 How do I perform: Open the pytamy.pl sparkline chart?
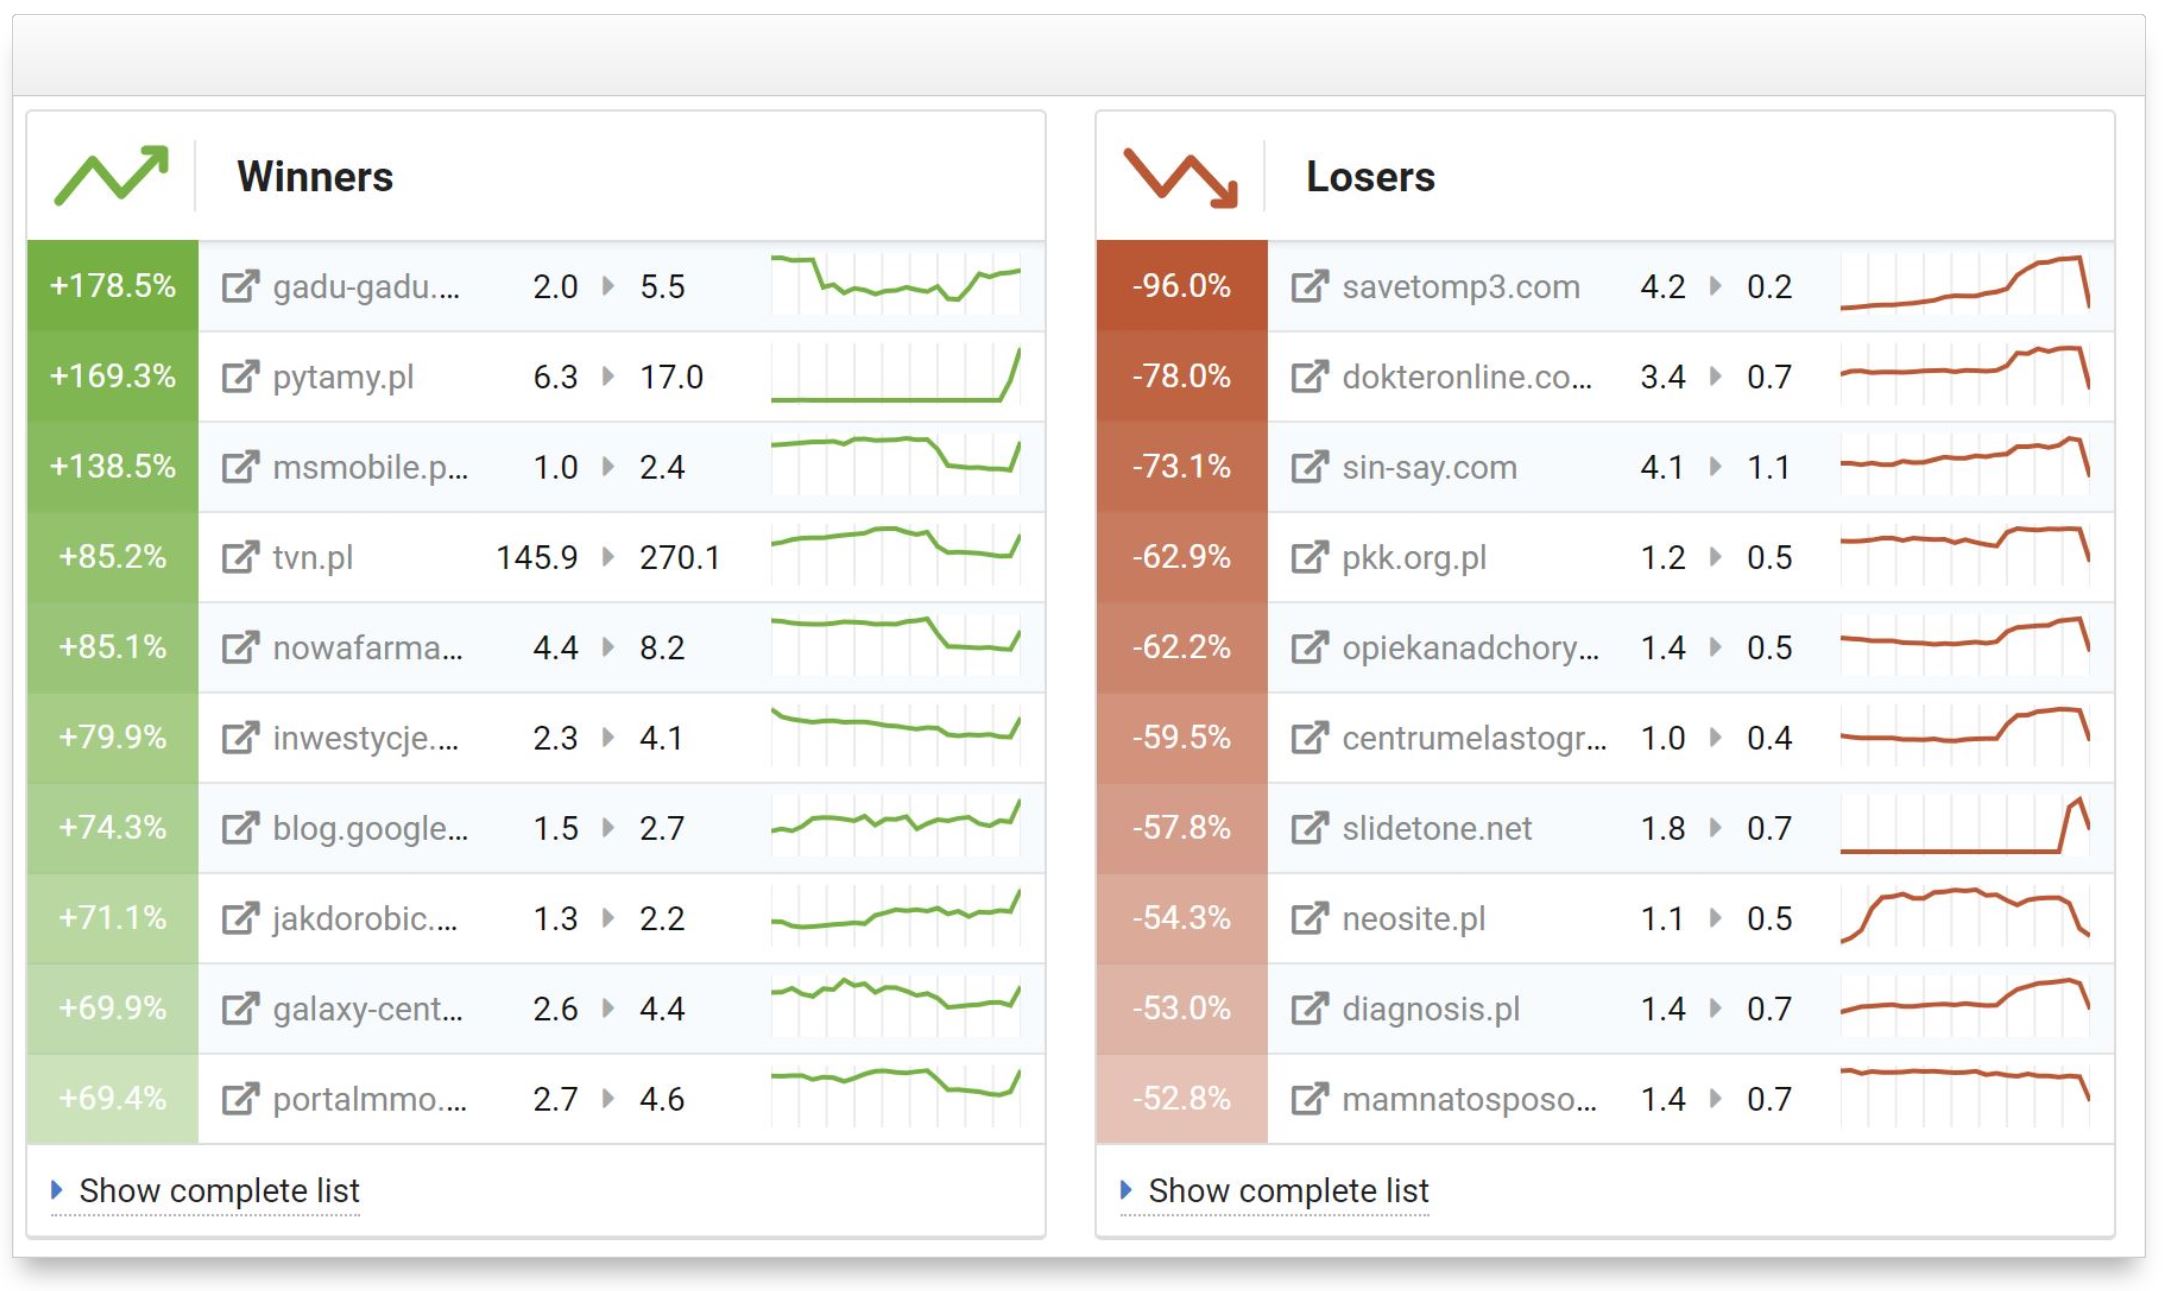click(896, 376)
